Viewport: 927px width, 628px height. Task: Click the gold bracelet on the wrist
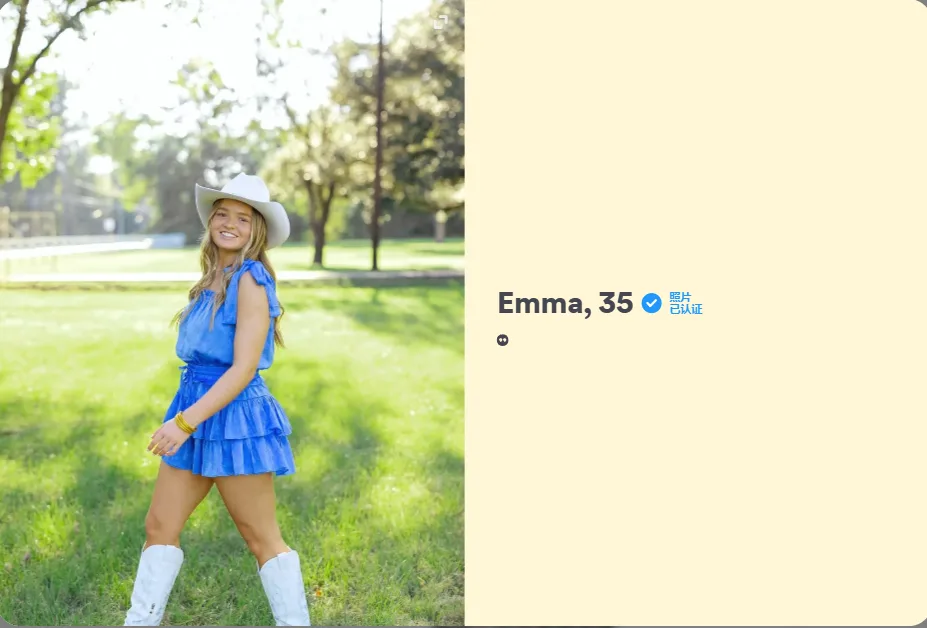[184, 423]
